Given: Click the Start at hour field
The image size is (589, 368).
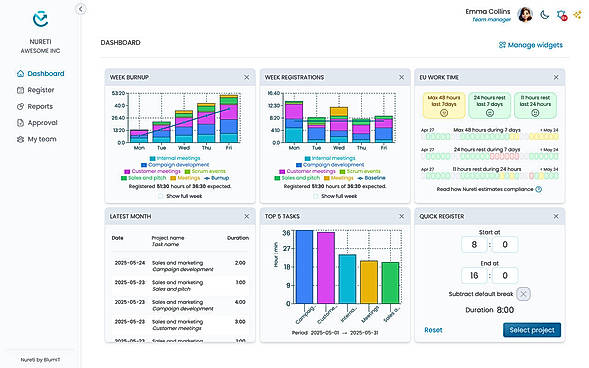Looking at the screenshot, I should point(474,245).
